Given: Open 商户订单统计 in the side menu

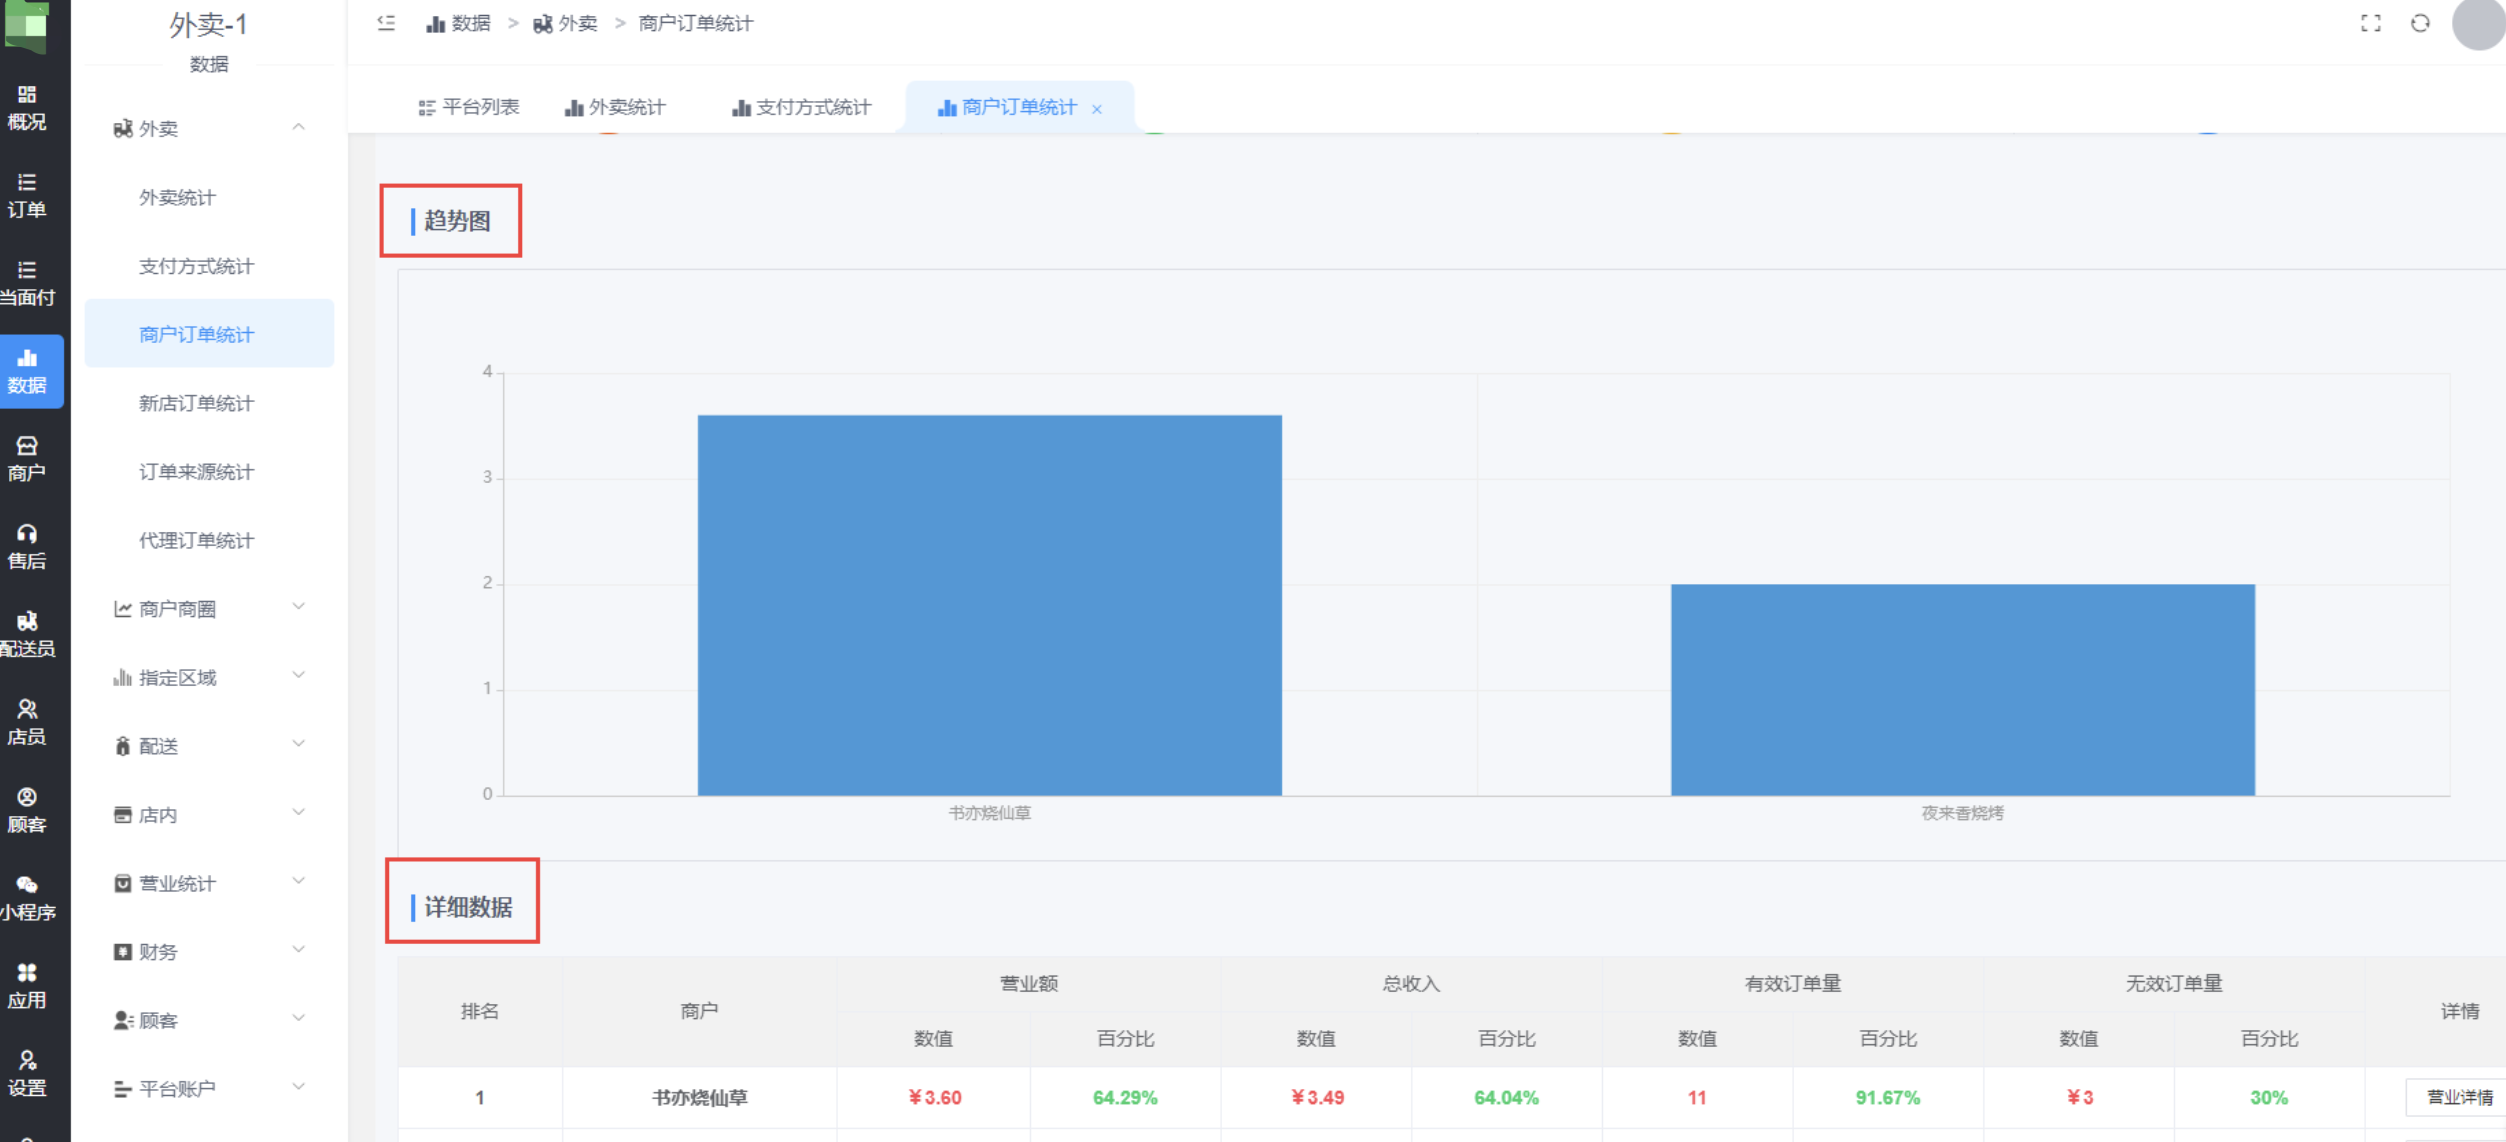Looking at the screenshot, I should click(209, 334).
